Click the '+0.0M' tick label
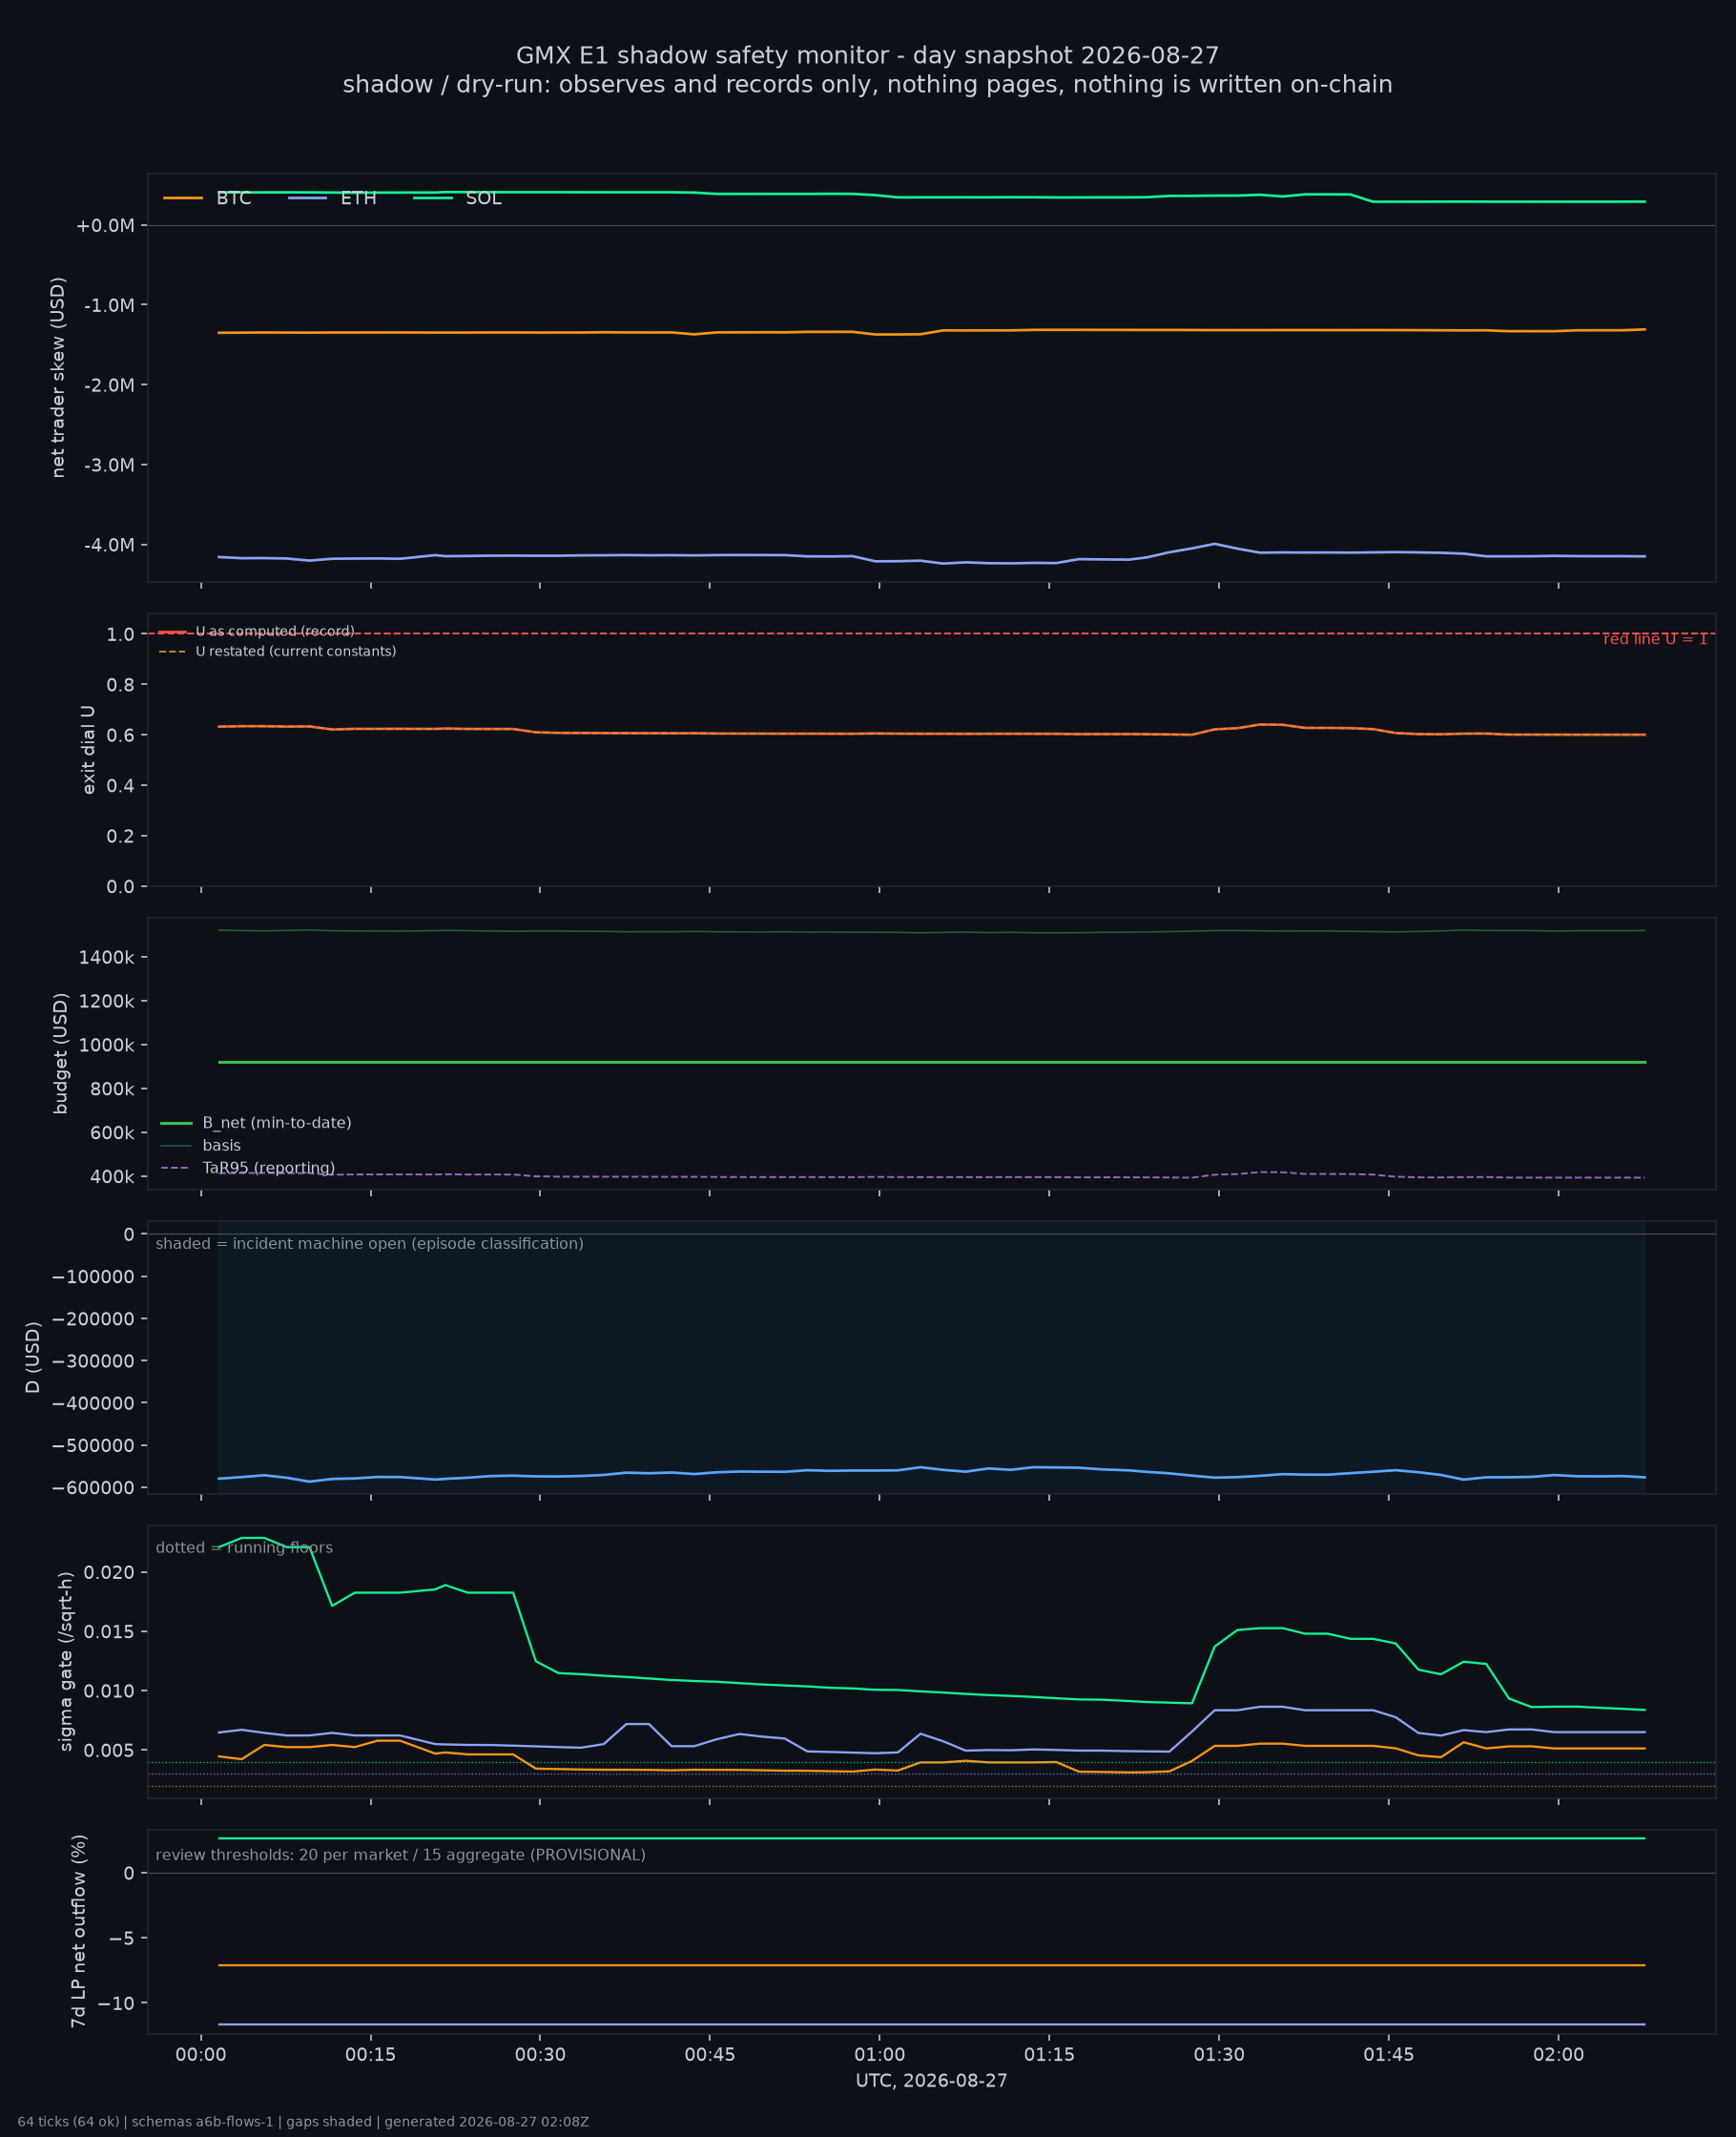Viewport: 1736px width, 2137px height. [105, 226]
